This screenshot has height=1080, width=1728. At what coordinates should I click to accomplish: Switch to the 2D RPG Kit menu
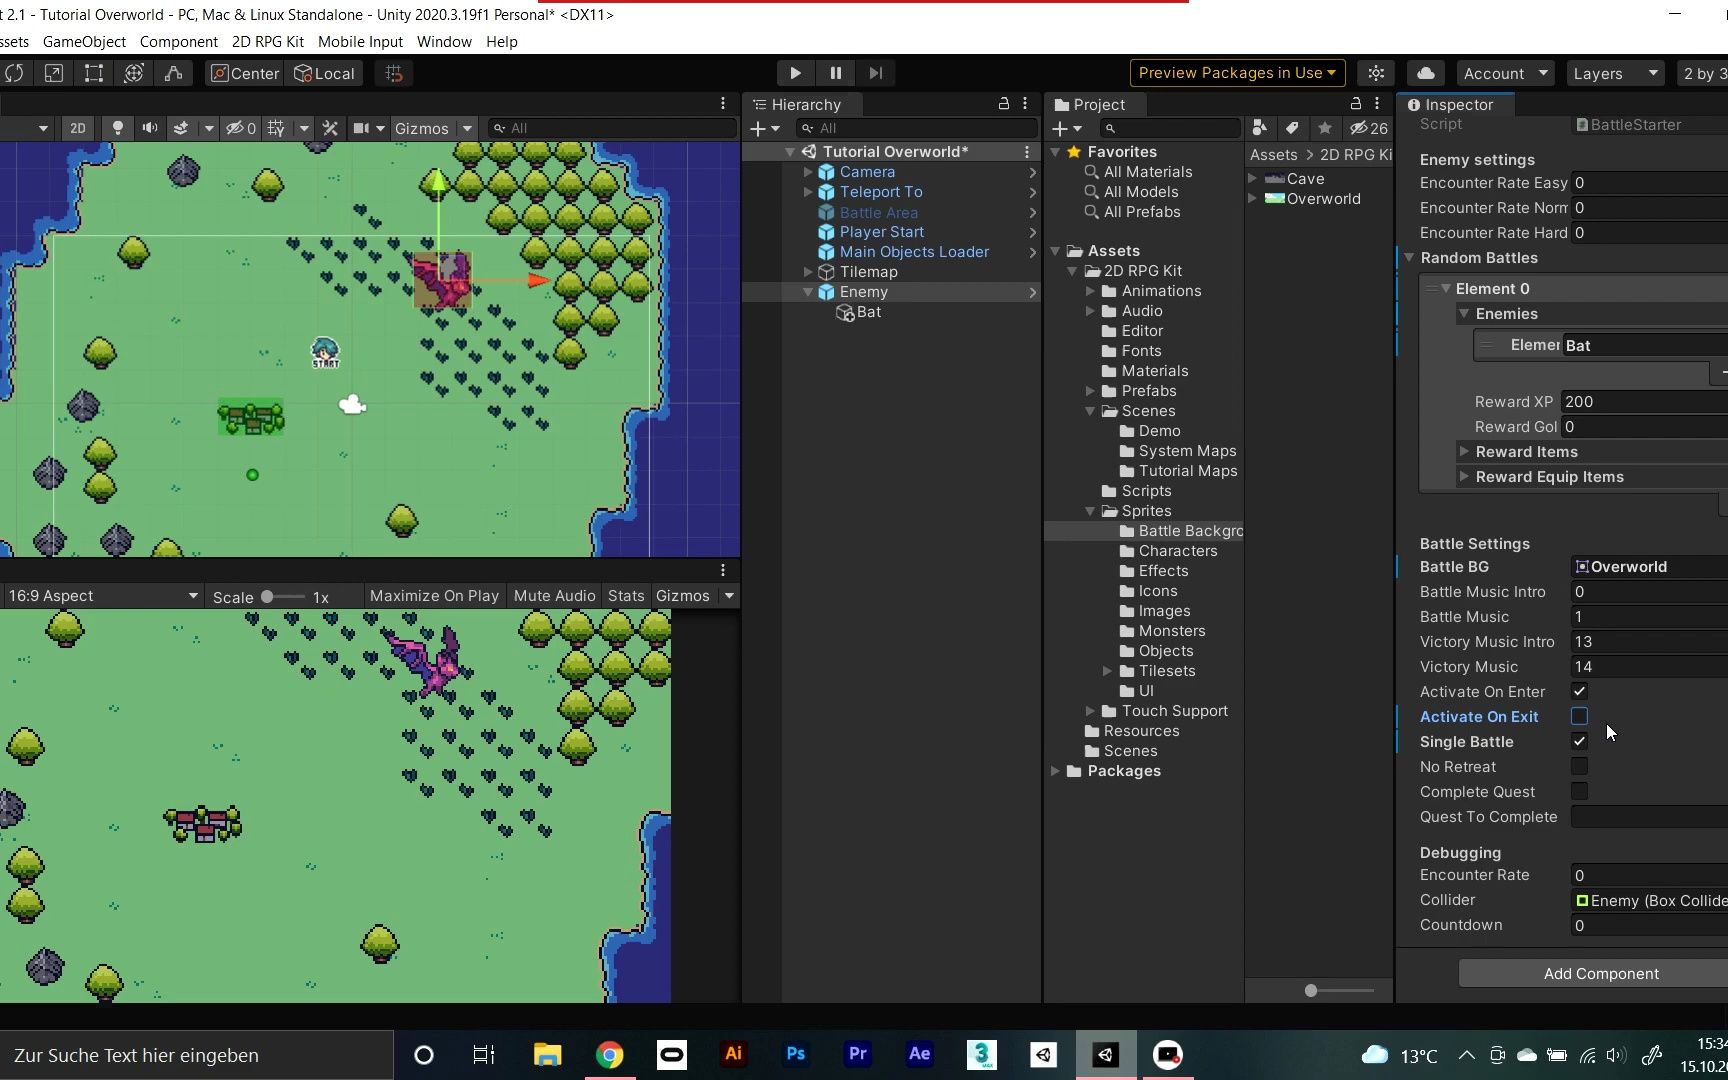267,42
